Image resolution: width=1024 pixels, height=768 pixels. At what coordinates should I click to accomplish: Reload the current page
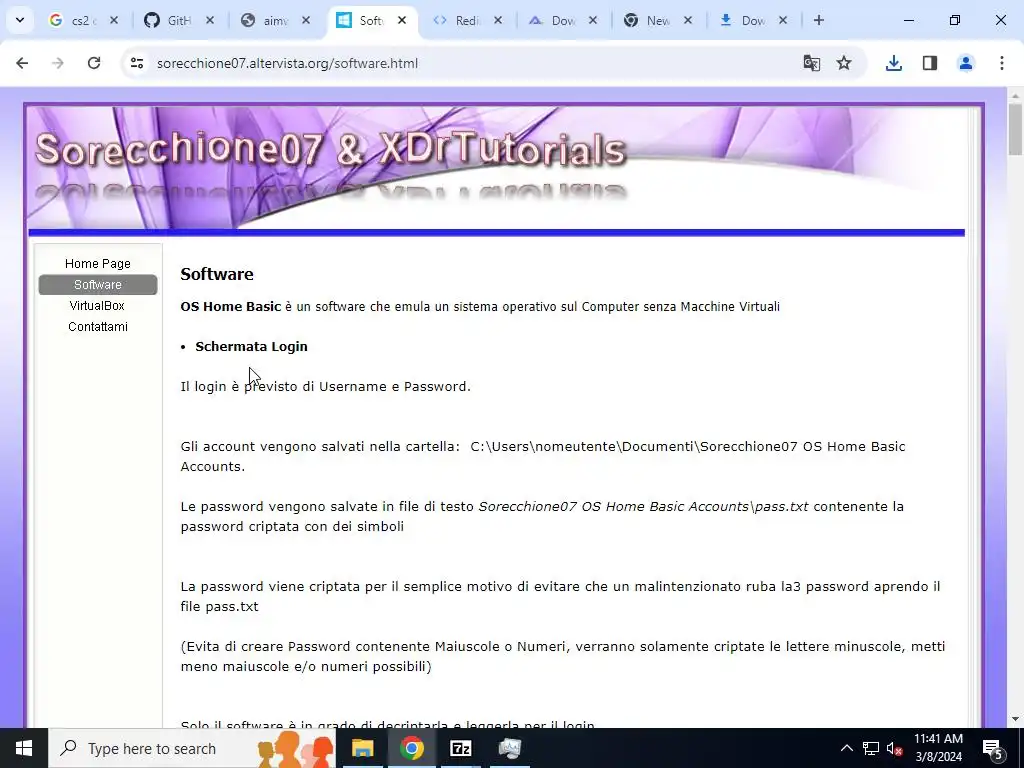pyautogui.click(x=94, y=63)
